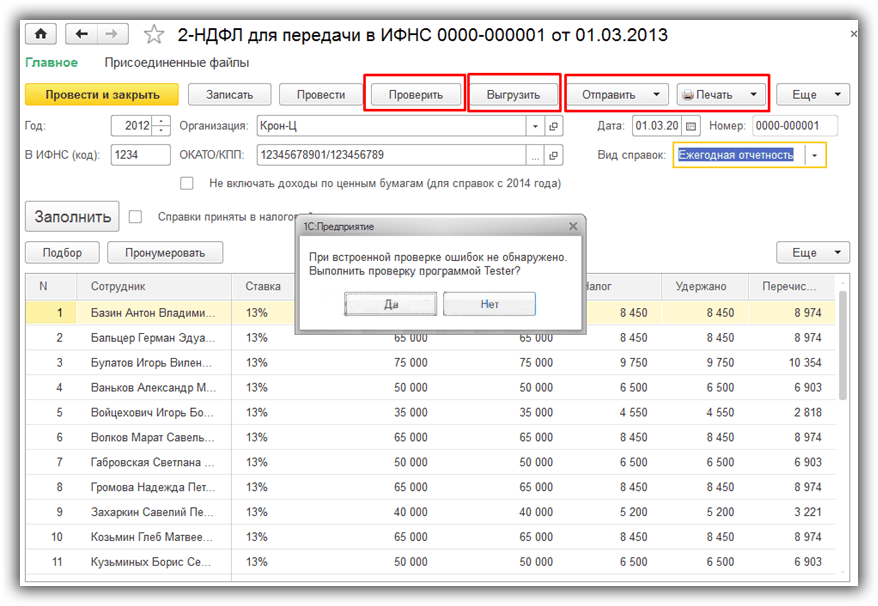Sort by Сотрудник column header
878x606 pixels.
click(x=154, y=286)
